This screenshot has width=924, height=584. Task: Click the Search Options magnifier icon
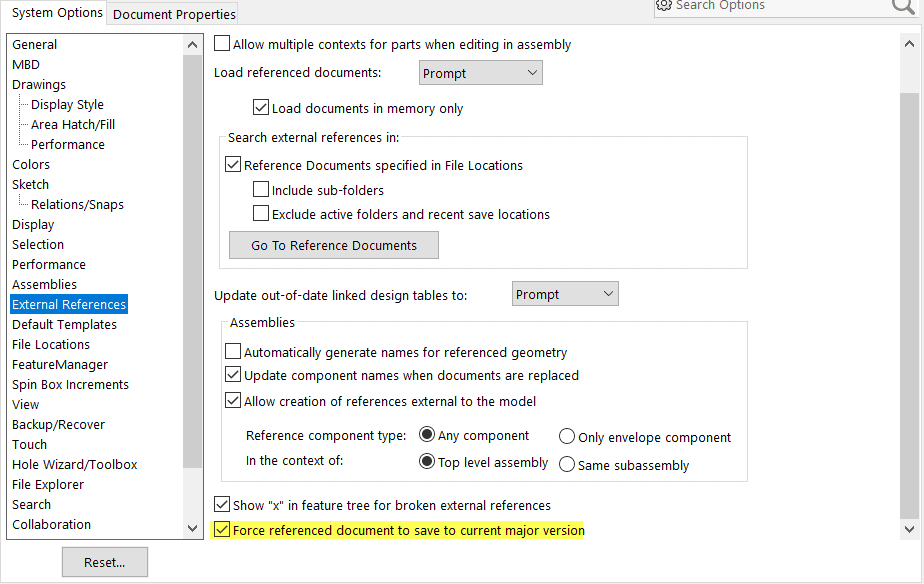click(x=903, y=6)
